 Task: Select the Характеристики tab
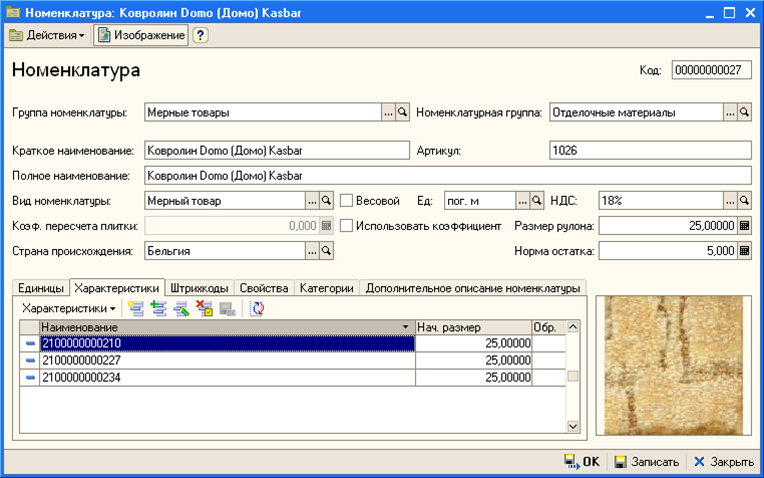117,288
